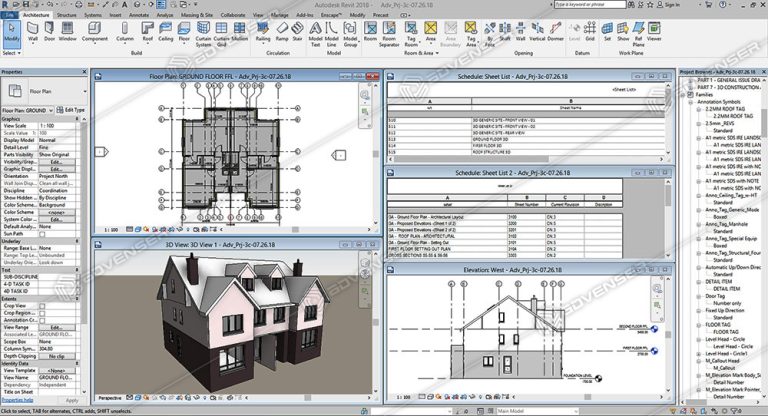Viewport: 768px width, 416px height.
Task: Select the Railing tool
Action: [x=263, y=31]
